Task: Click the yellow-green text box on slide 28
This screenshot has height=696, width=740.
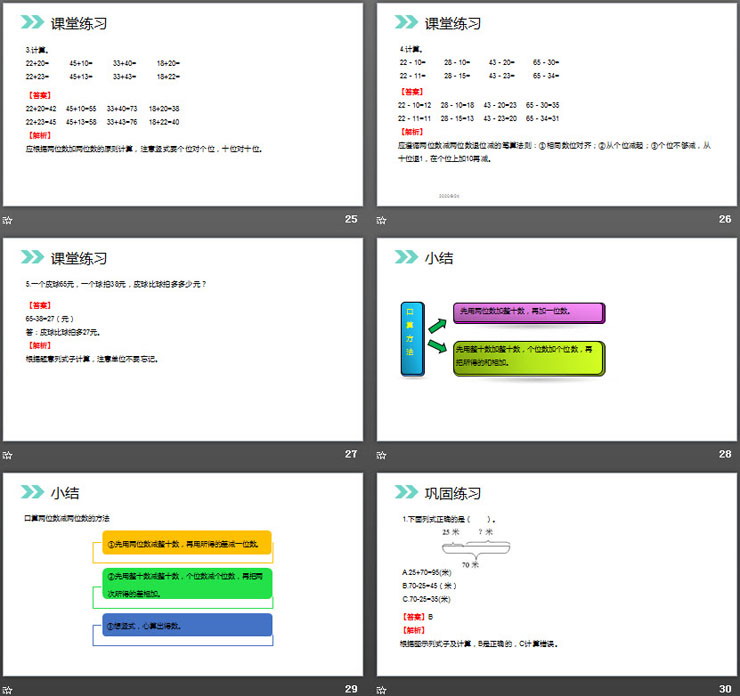Action: point(529,358)
